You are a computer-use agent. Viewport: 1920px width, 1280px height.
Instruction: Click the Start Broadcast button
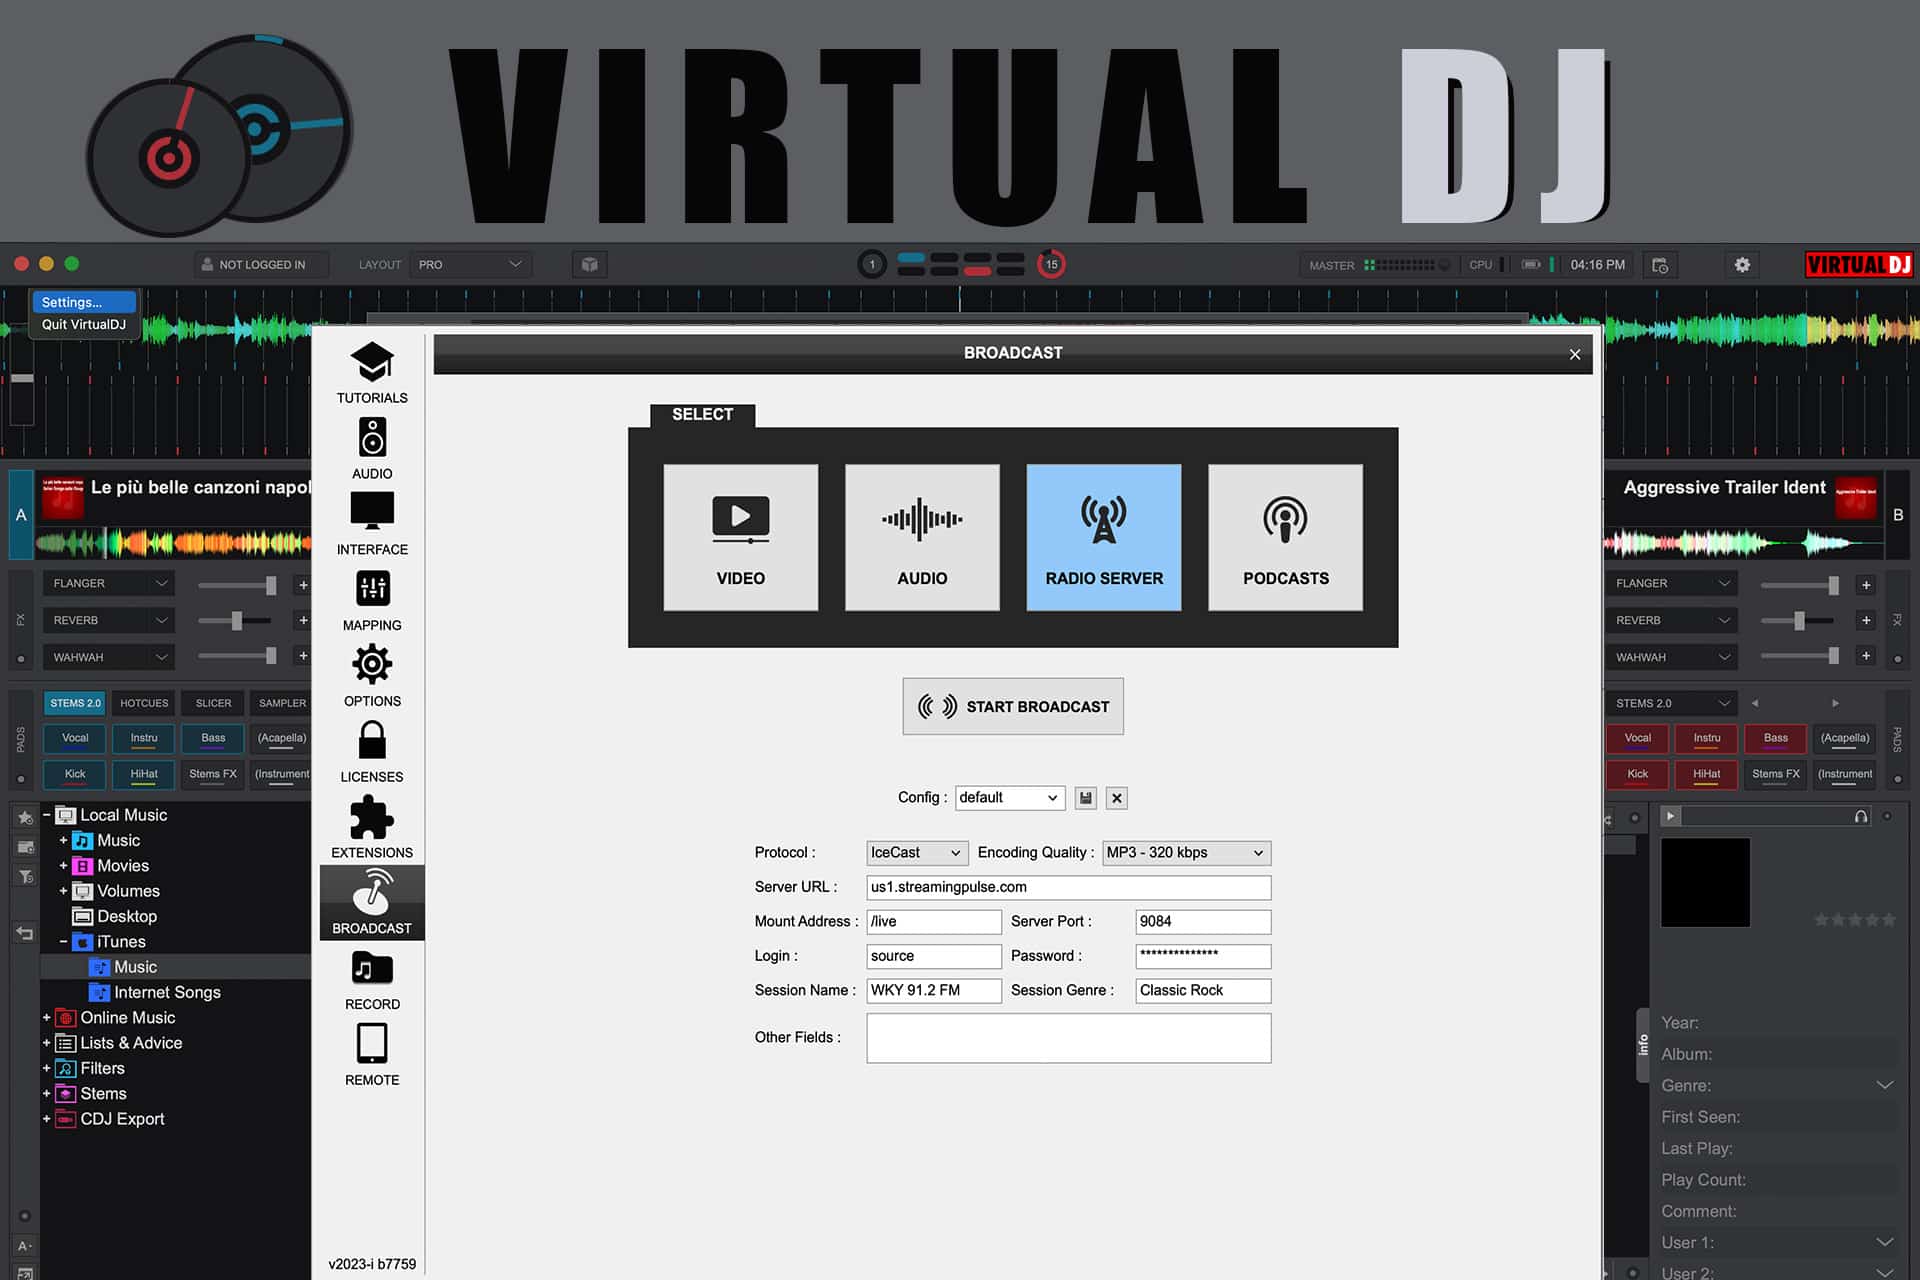[x=1013, y=707]
